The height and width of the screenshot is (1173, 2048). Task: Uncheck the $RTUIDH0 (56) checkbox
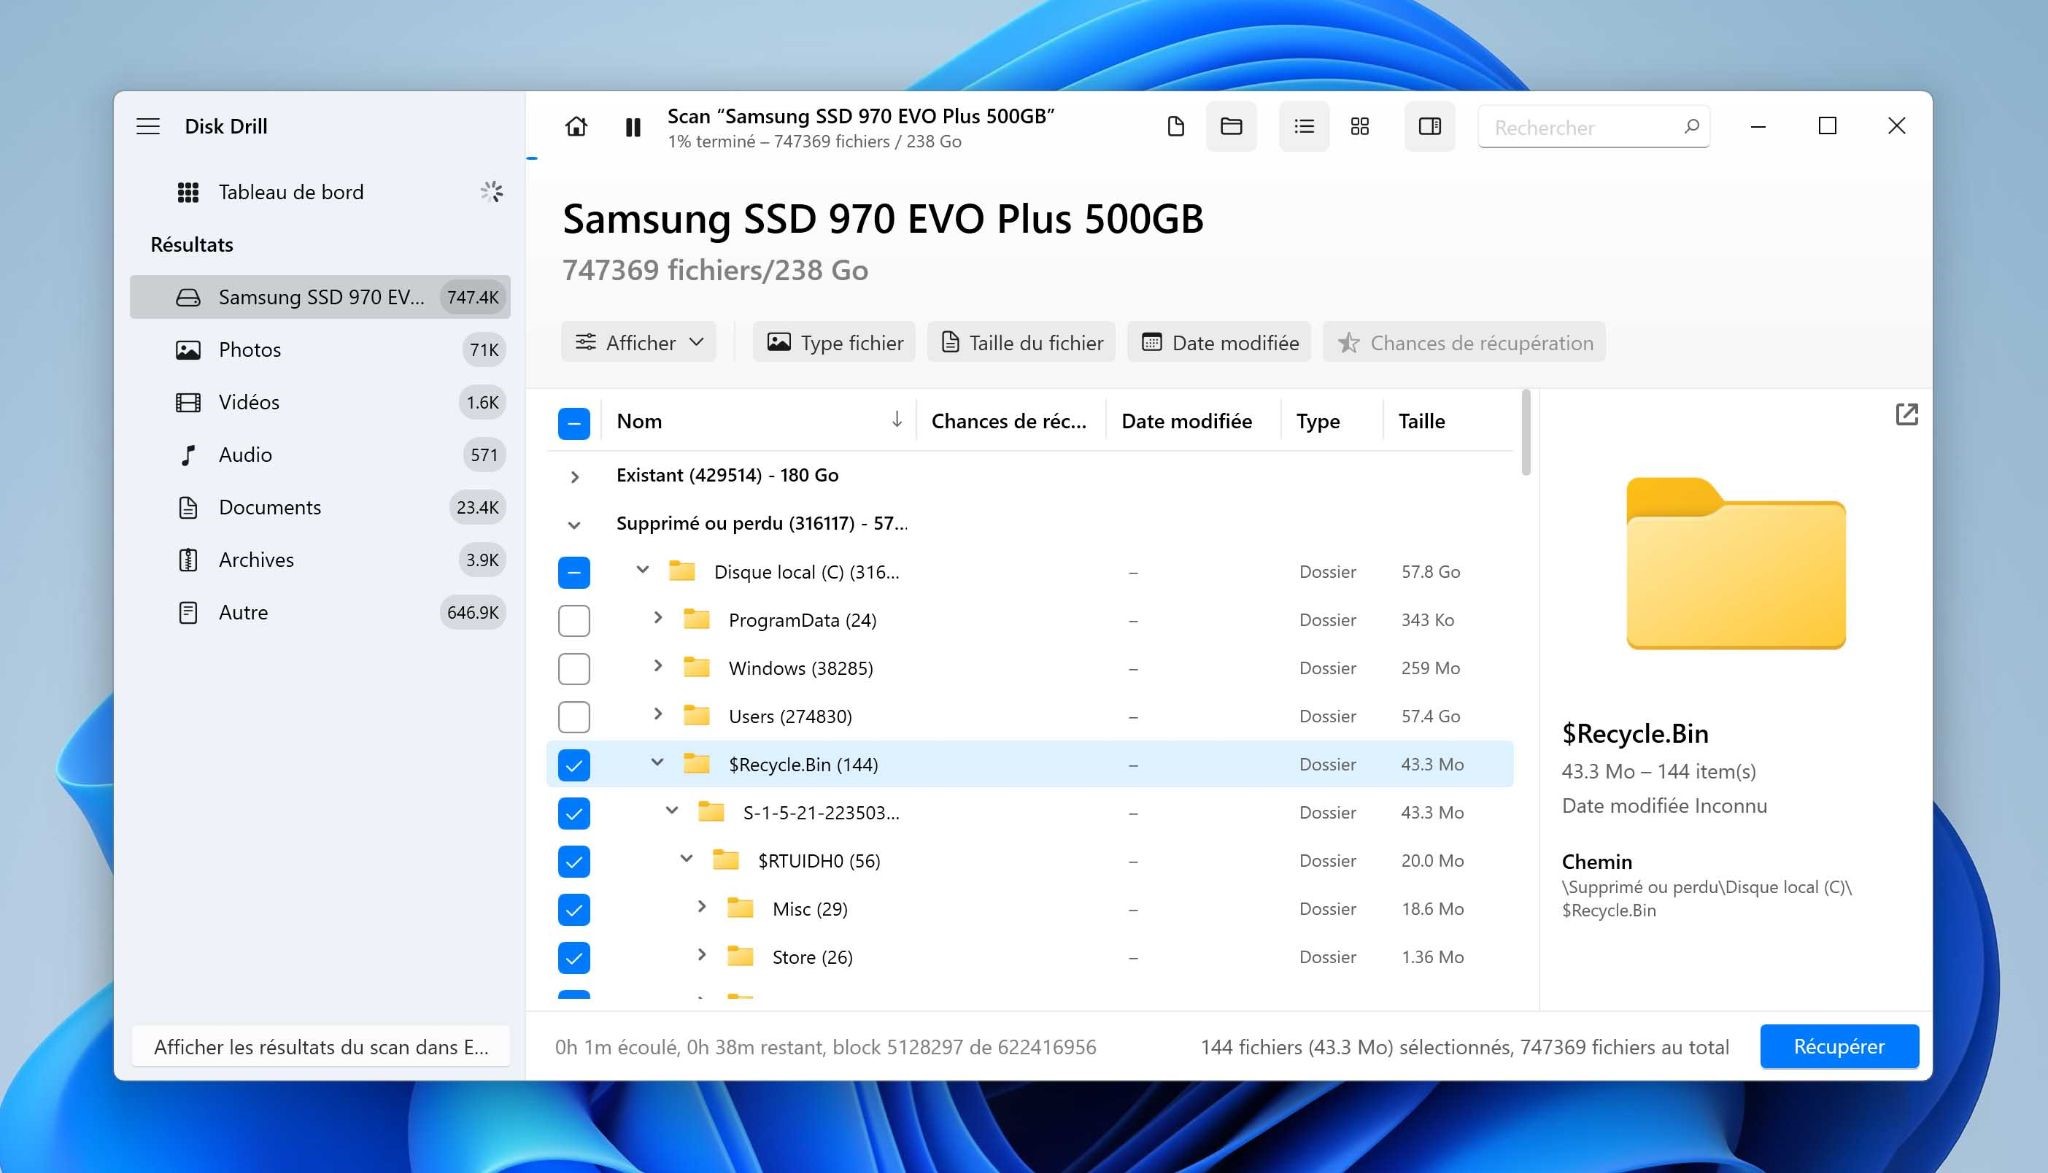[x=574, y=861]
